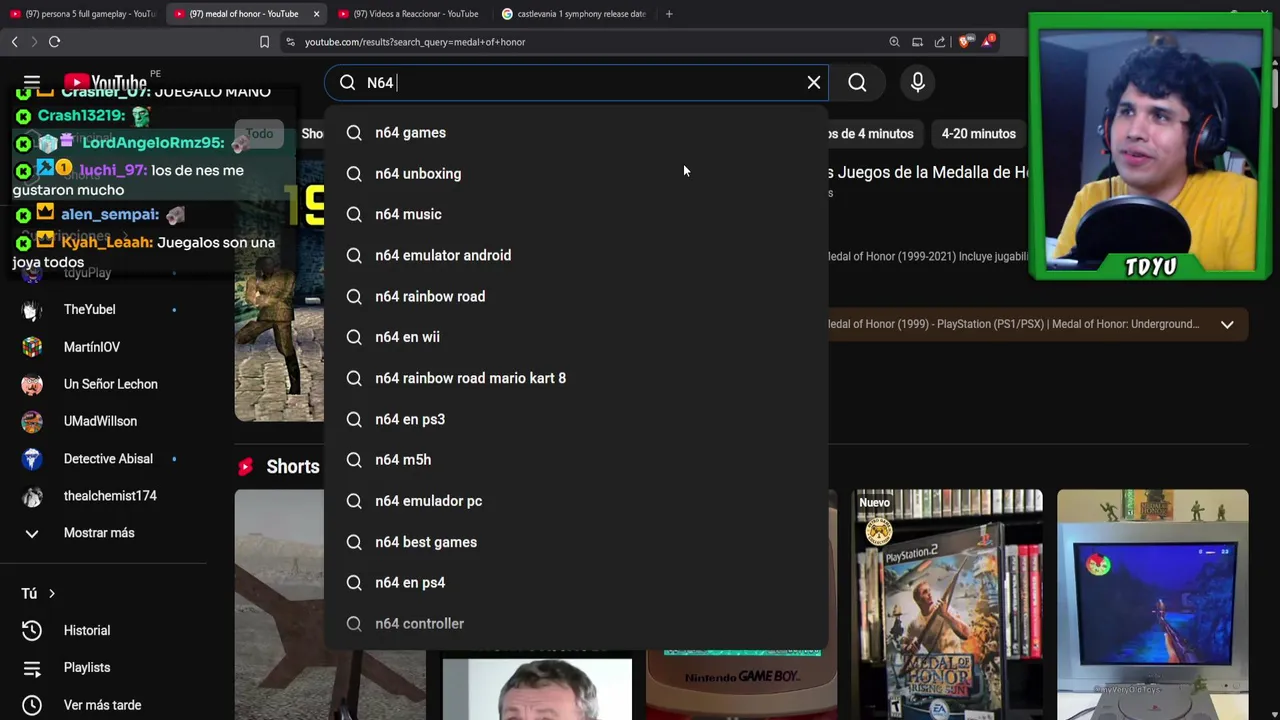Open the Brave Rewards triangle icon
1280x720 pixels.
coord(987,42)
